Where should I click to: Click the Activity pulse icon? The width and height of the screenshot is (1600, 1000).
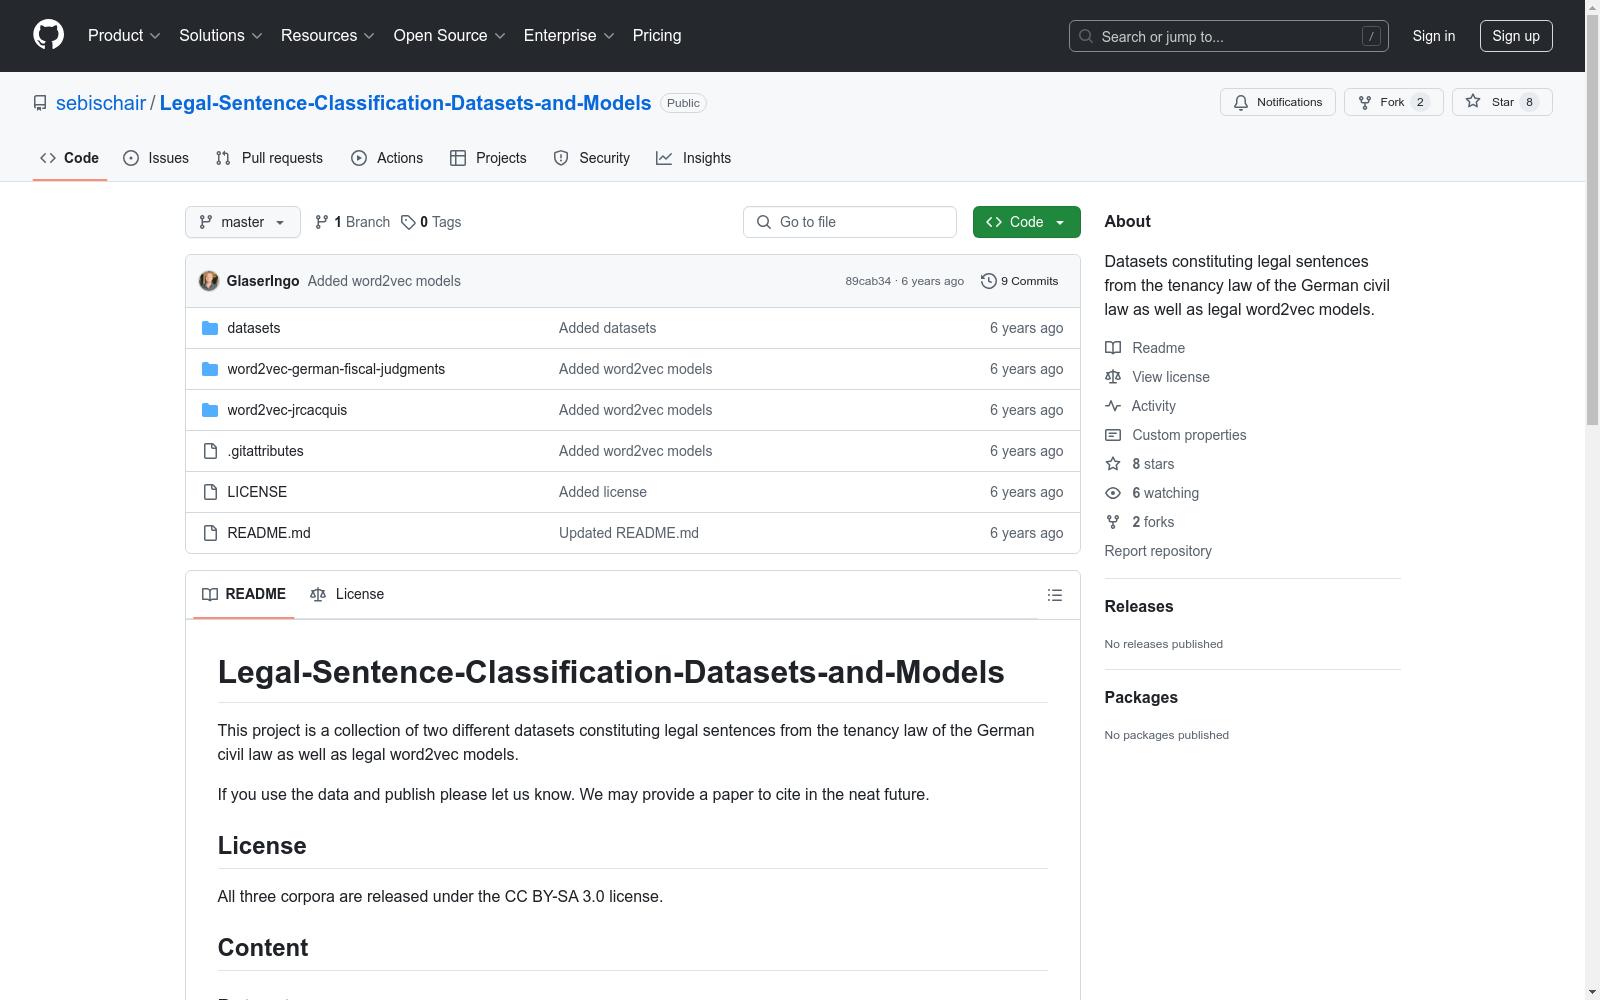tap(1113, 406)
